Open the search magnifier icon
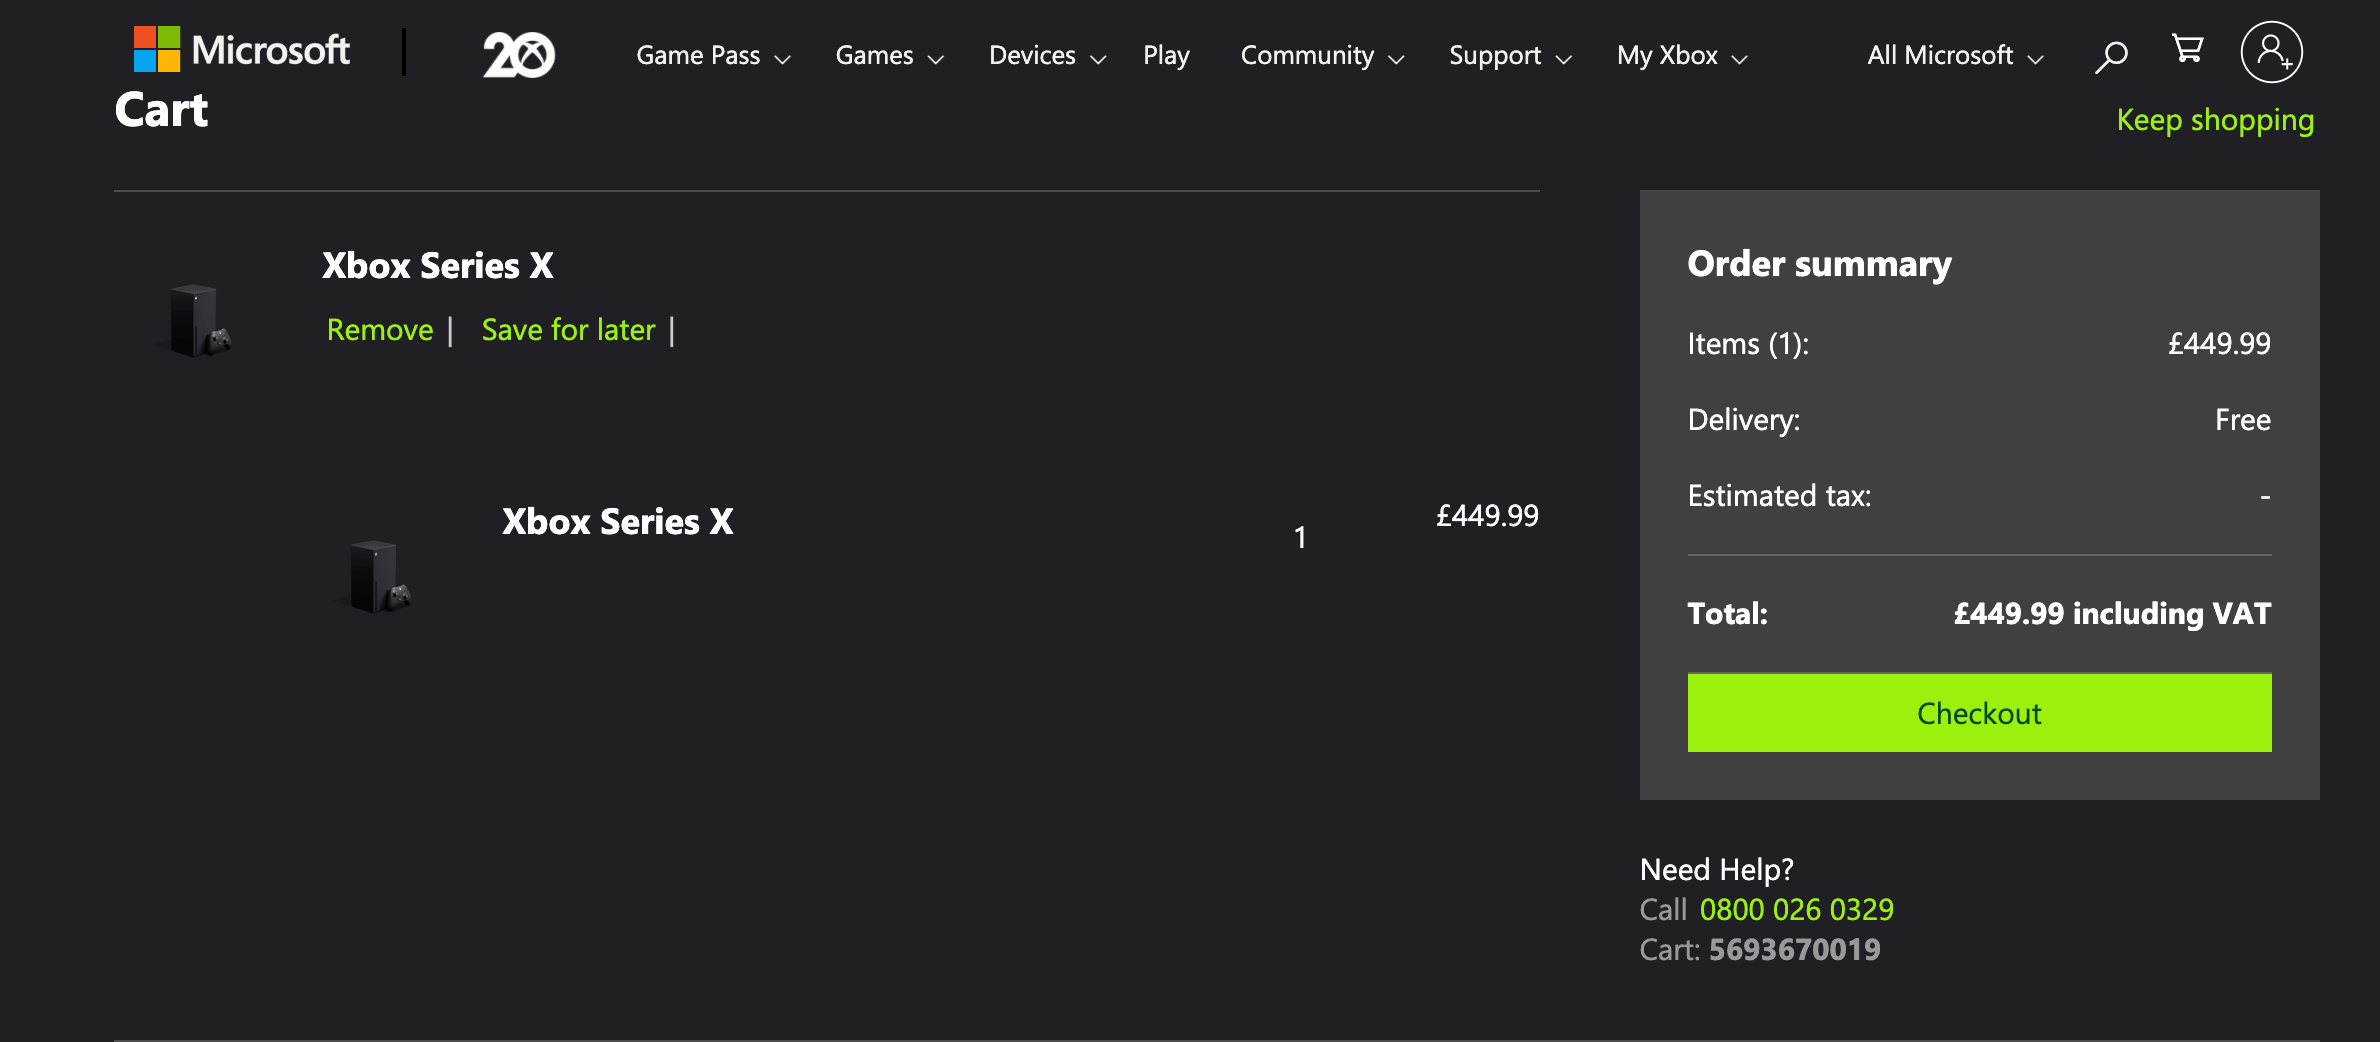2380x1042 pixels. 2111,56
